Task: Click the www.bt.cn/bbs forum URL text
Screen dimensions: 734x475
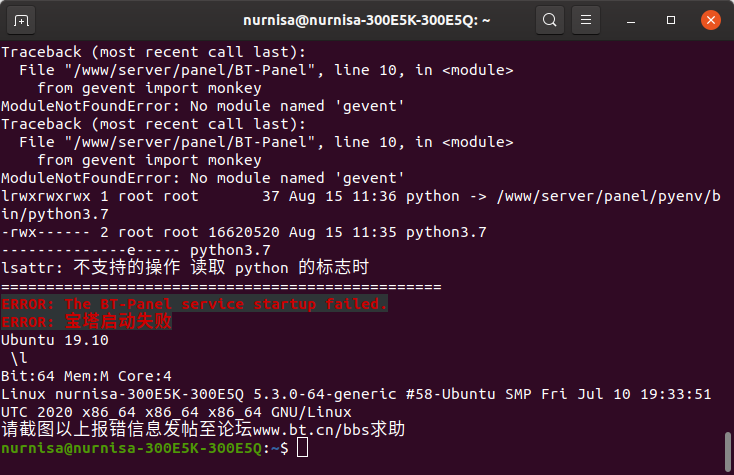Action: (x=311, y=430)
